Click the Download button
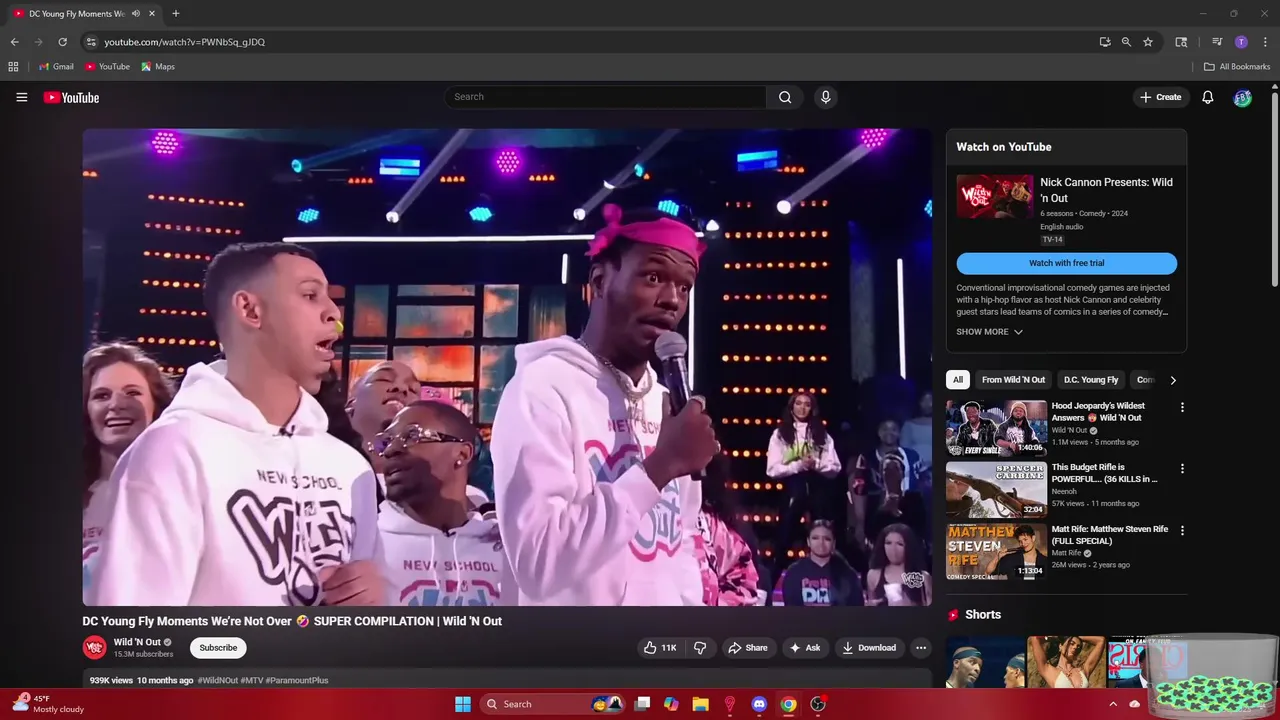 click(869, 648)
